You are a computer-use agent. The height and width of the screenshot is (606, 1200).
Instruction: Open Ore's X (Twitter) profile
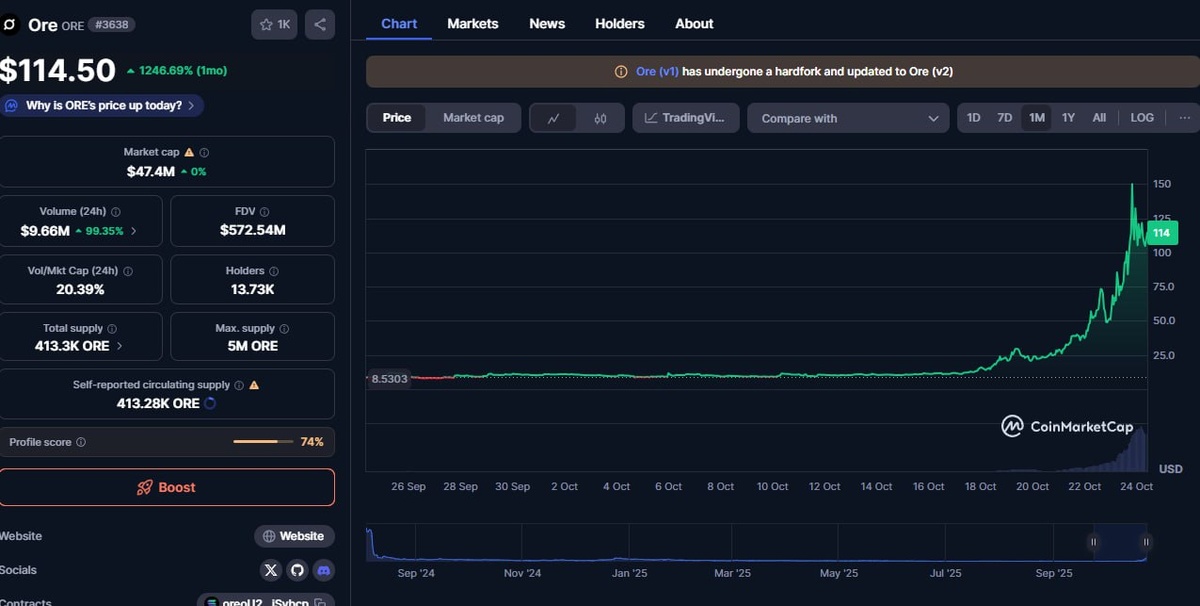pos(271,570)
